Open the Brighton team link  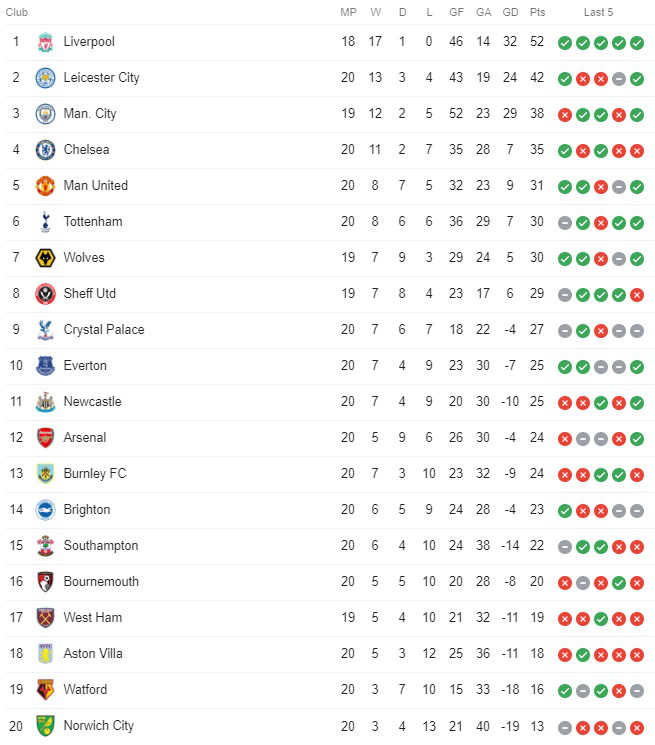point(87,510)
